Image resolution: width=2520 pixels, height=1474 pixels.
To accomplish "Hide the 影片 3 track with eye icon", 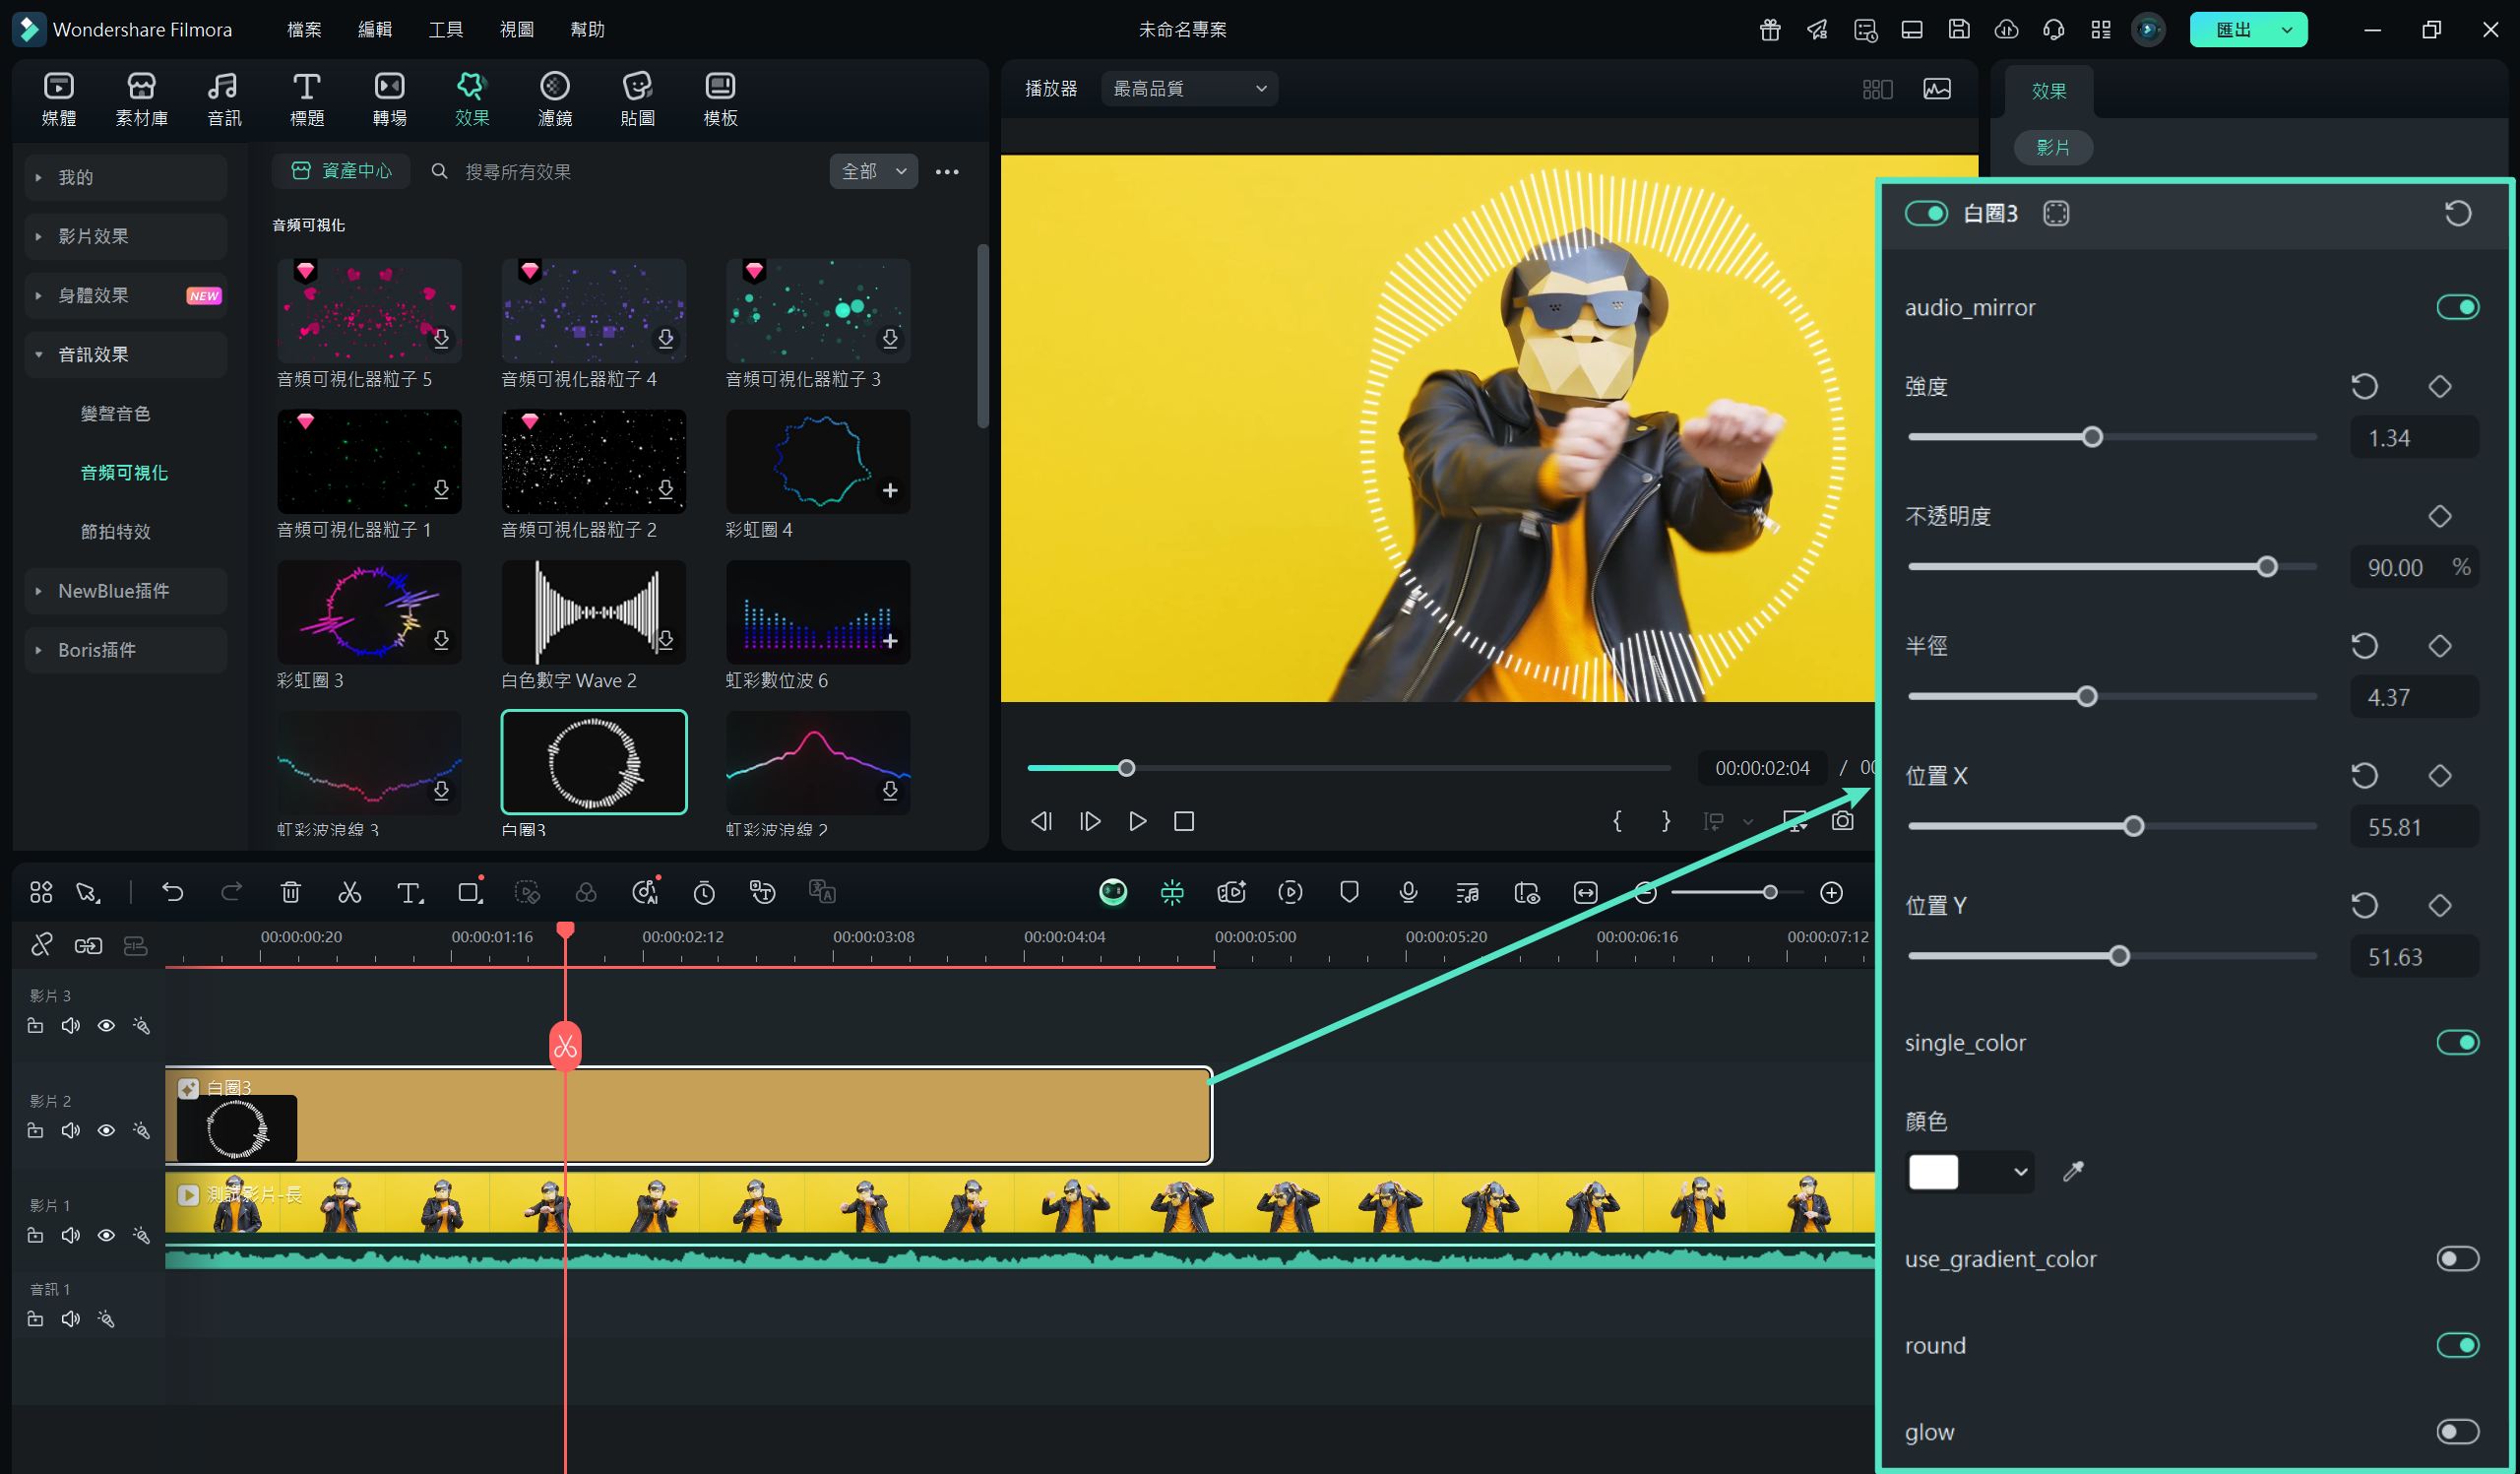I will click(x=106, y=1025).
